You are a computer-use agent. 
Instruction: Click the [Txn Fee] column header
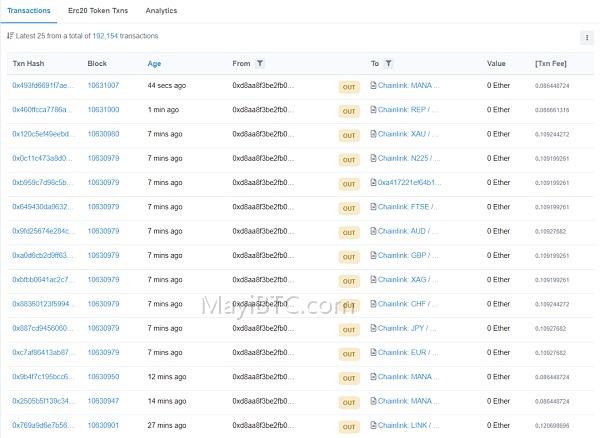point(551,64)
